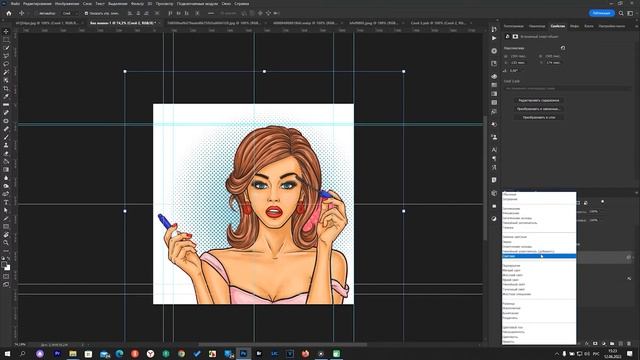This screenshot has width=640, height=360.
Task: Select the Rectangular Marquee tool
Action: click(x=6, y=40)
